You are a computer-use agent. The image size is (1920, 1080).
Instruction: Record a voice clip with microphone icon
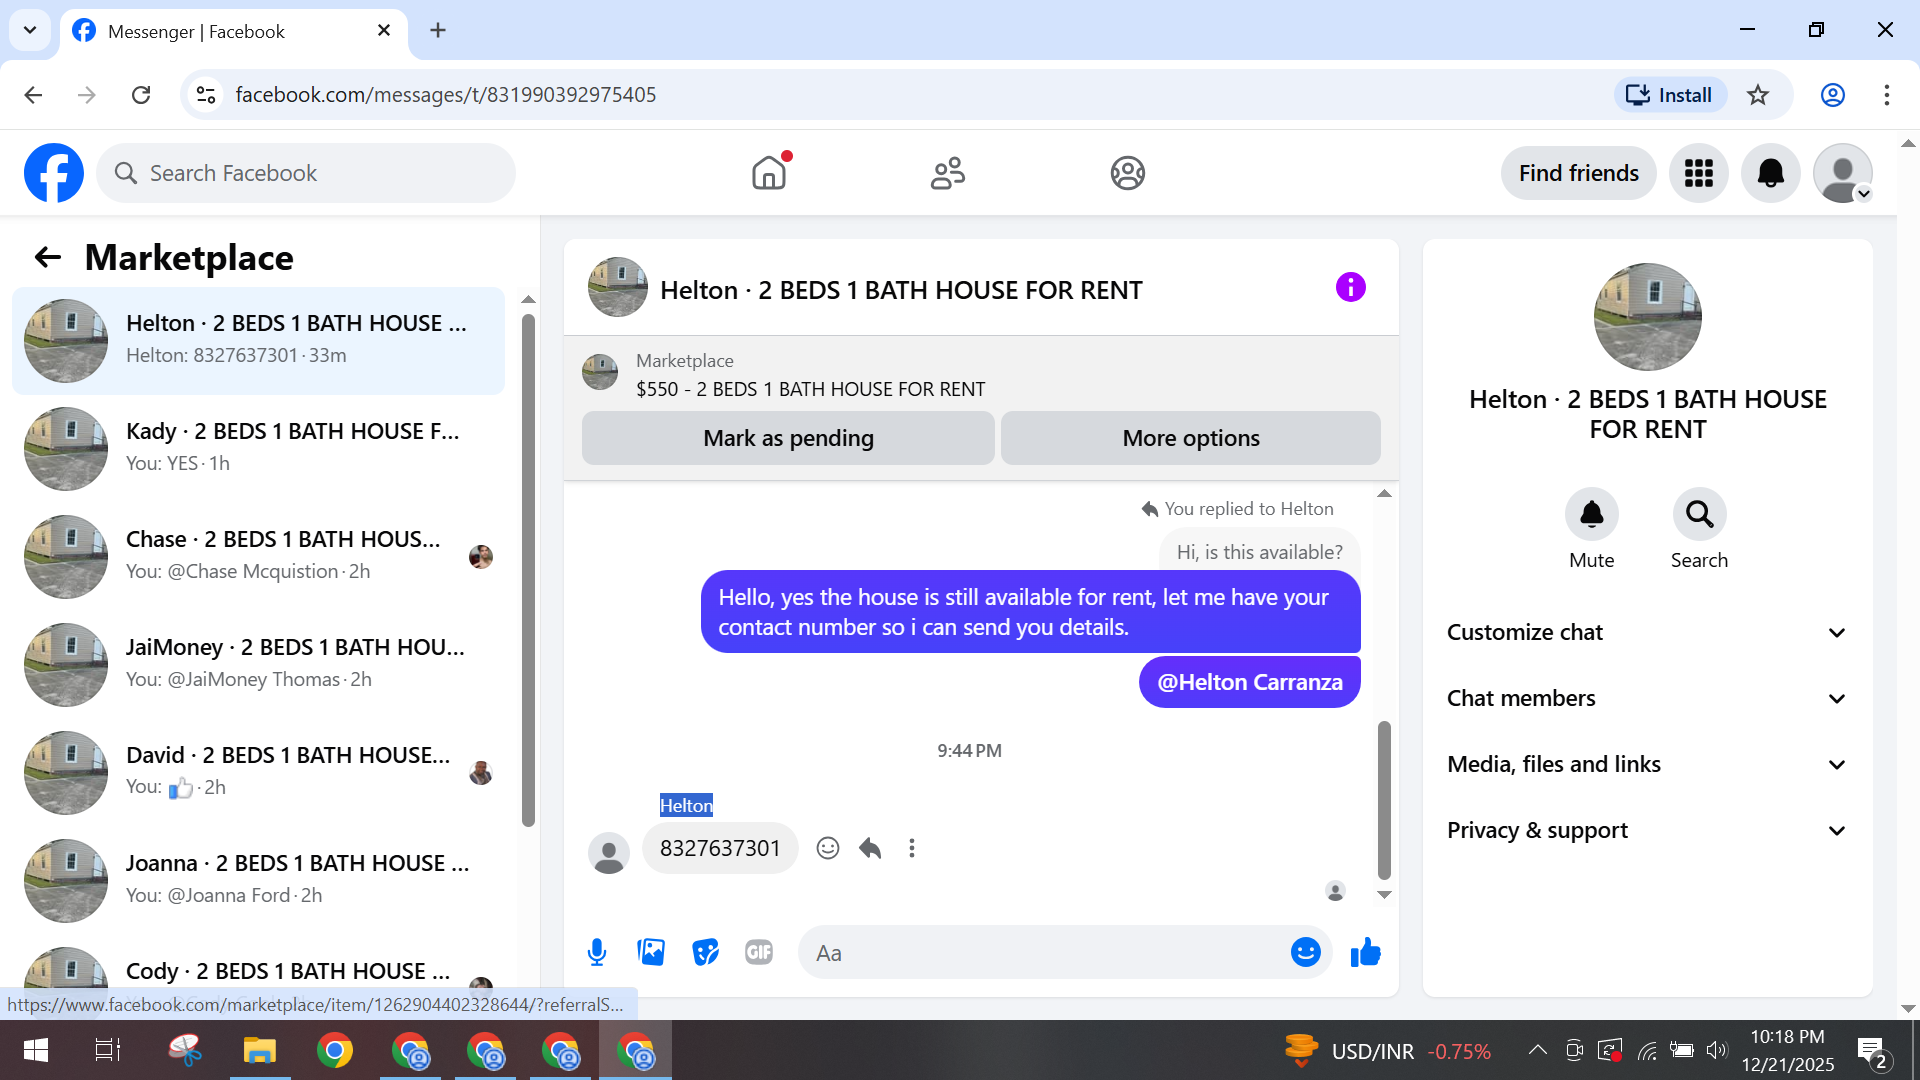pyautogui.click(x=597, y=952)
